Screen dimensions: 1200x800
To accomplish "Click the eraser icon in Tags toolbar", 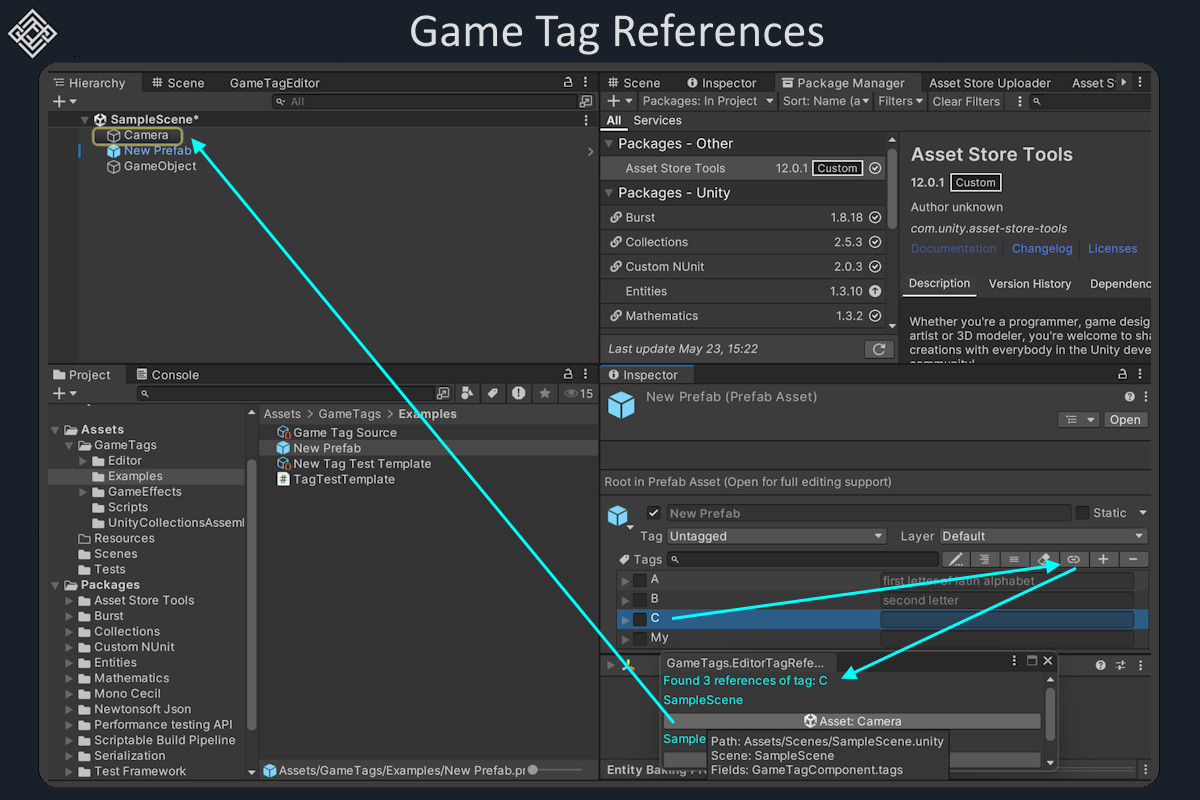I will click(1044, 560).
